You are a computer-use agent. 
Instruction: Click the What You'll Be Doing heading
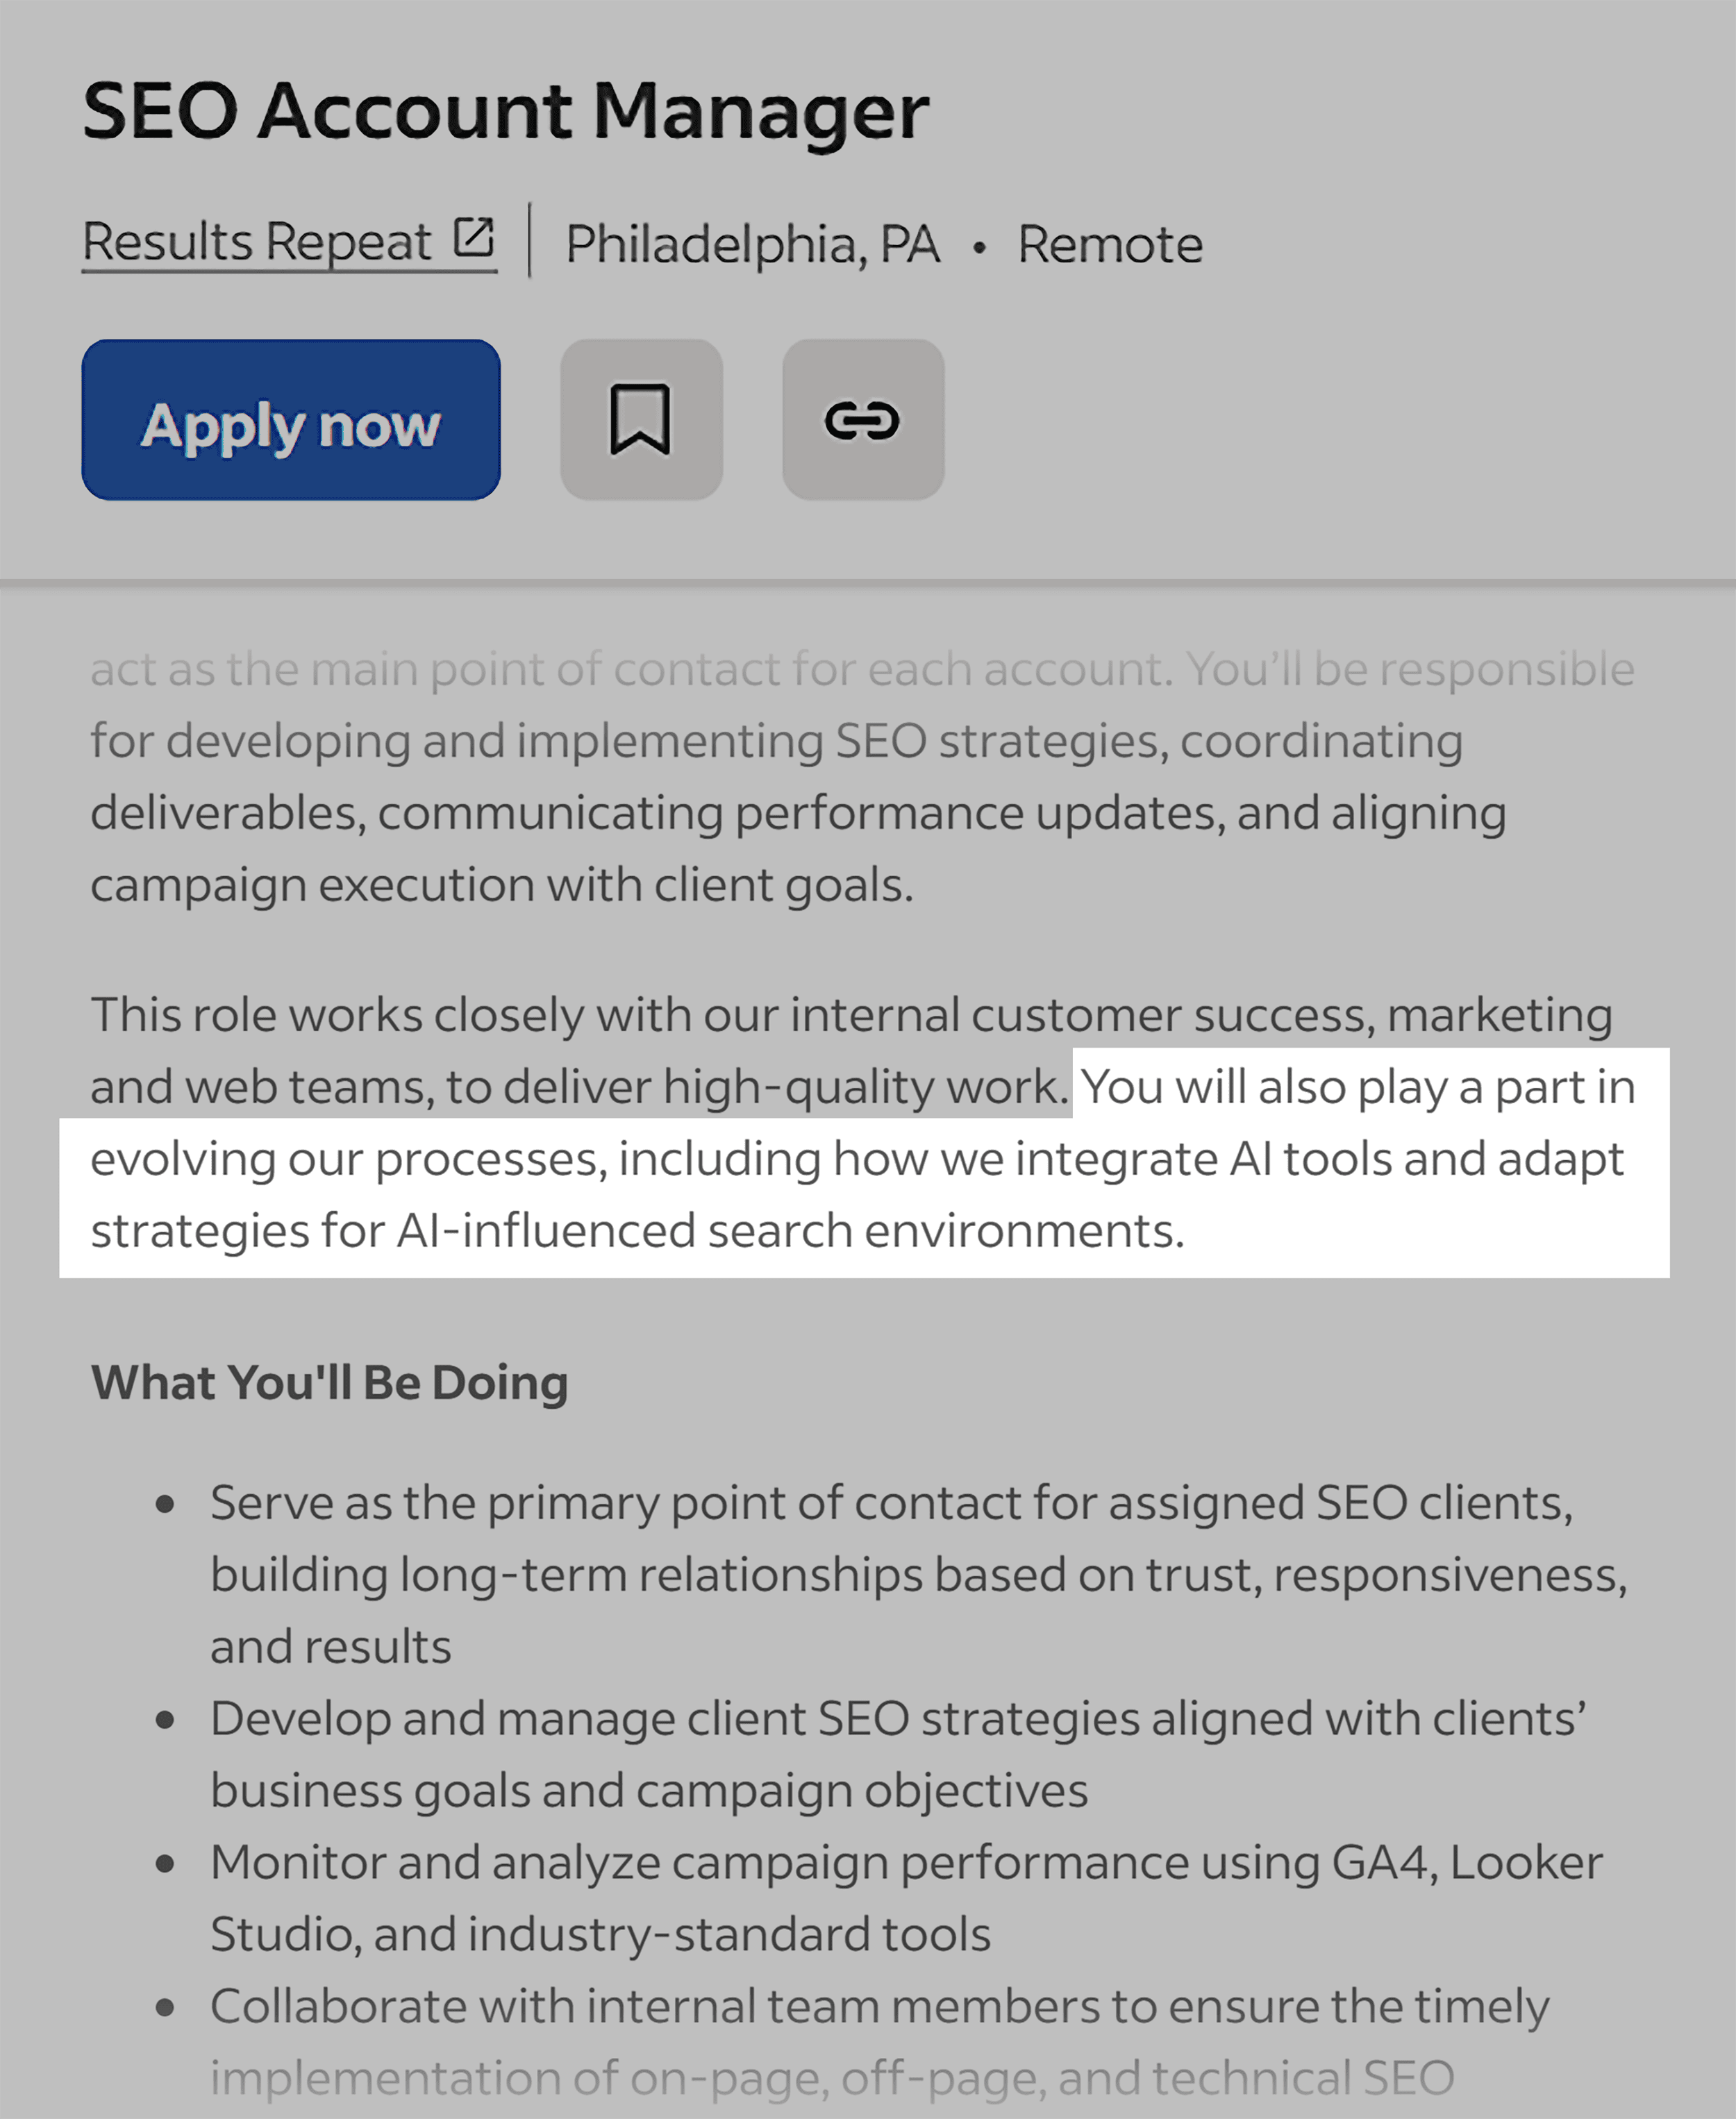pyautogui.click(x=327, y=1383)
